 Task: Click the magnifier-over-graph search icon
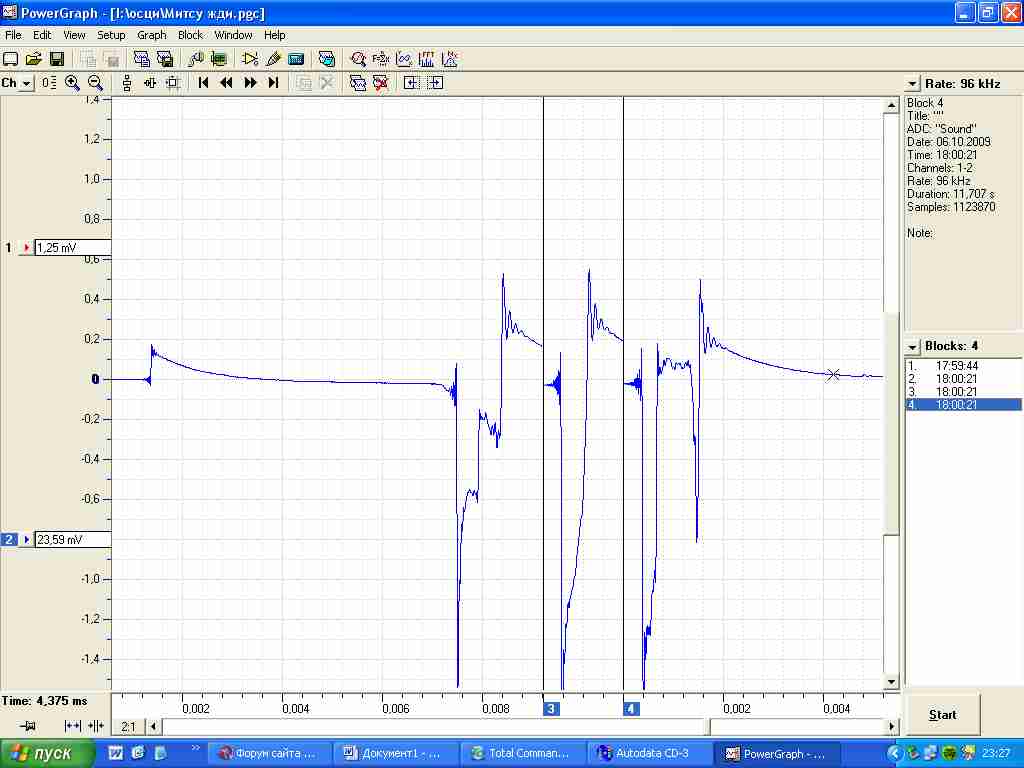click(x=358, y=59)
